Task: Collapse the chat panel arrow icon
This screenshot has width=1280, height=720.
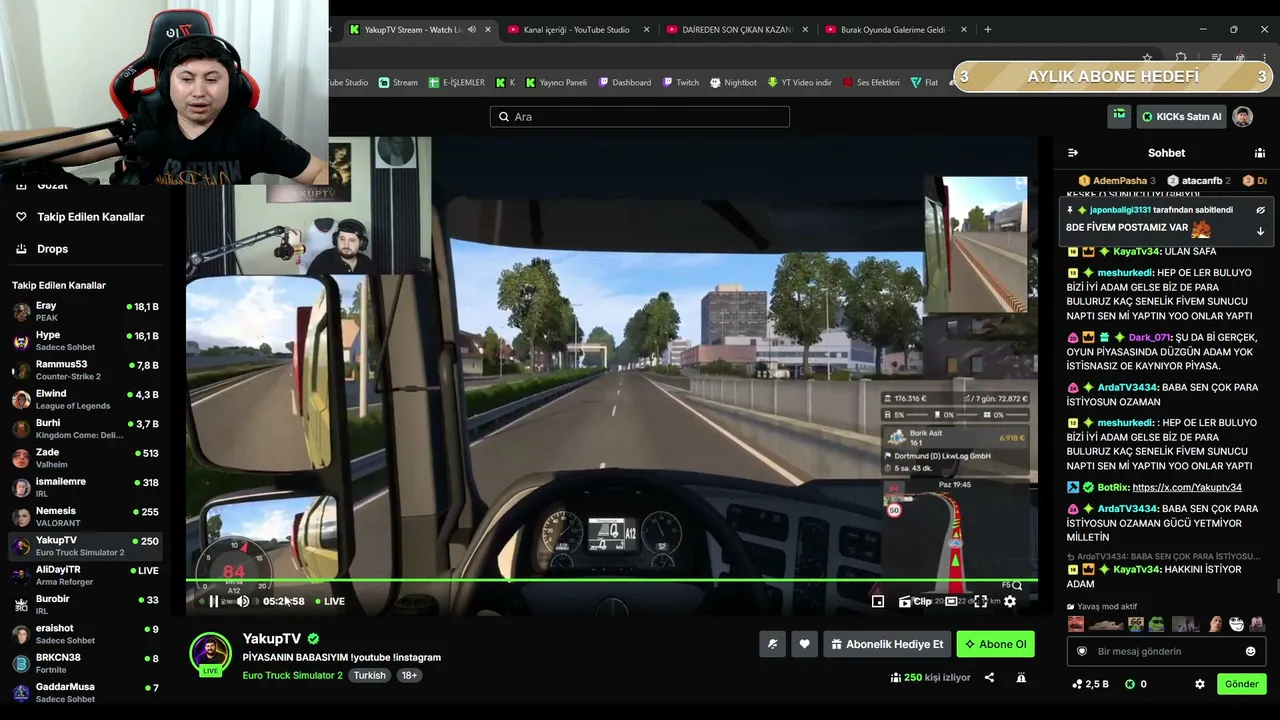Action: (x=1073, y=153)
